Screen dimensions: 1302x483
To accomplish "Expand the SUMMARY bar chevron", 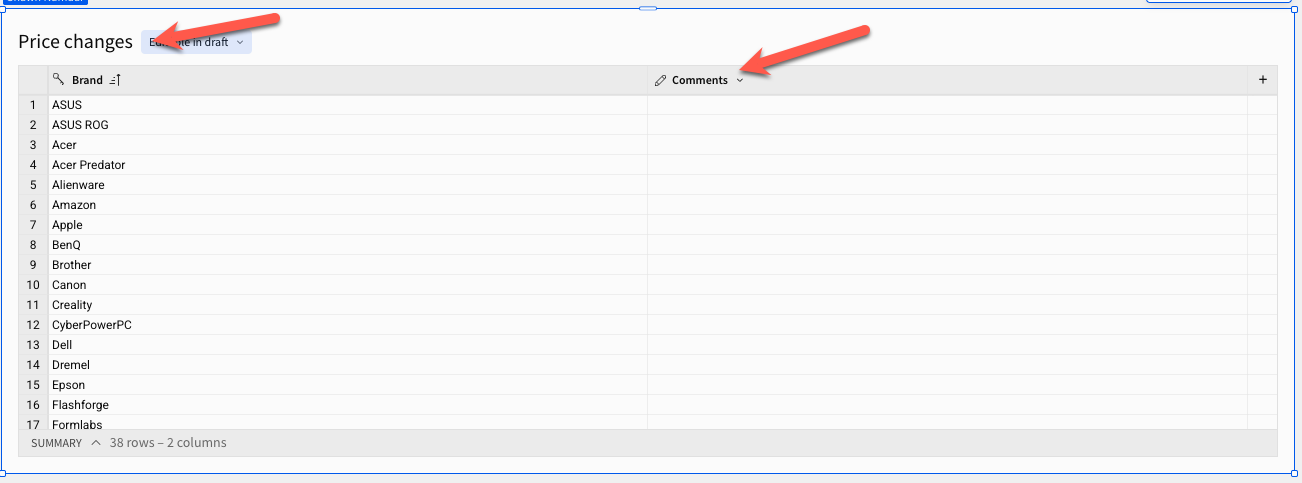I will tap(96, 442).
